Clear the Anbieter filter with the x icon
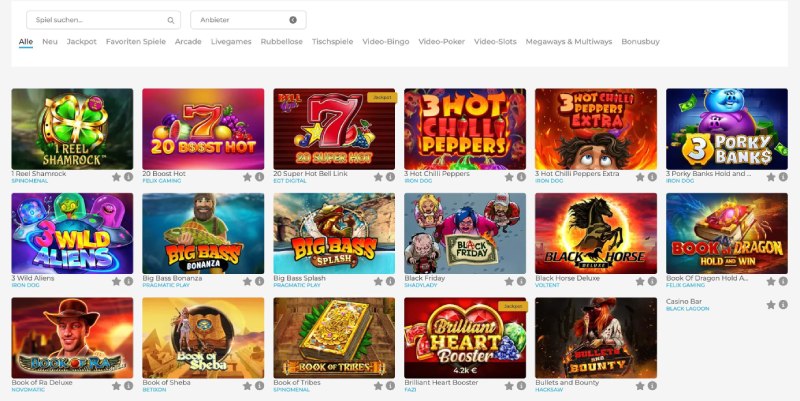Image resolution: width=800 pixels, height=401 pixels. [293, 20]
